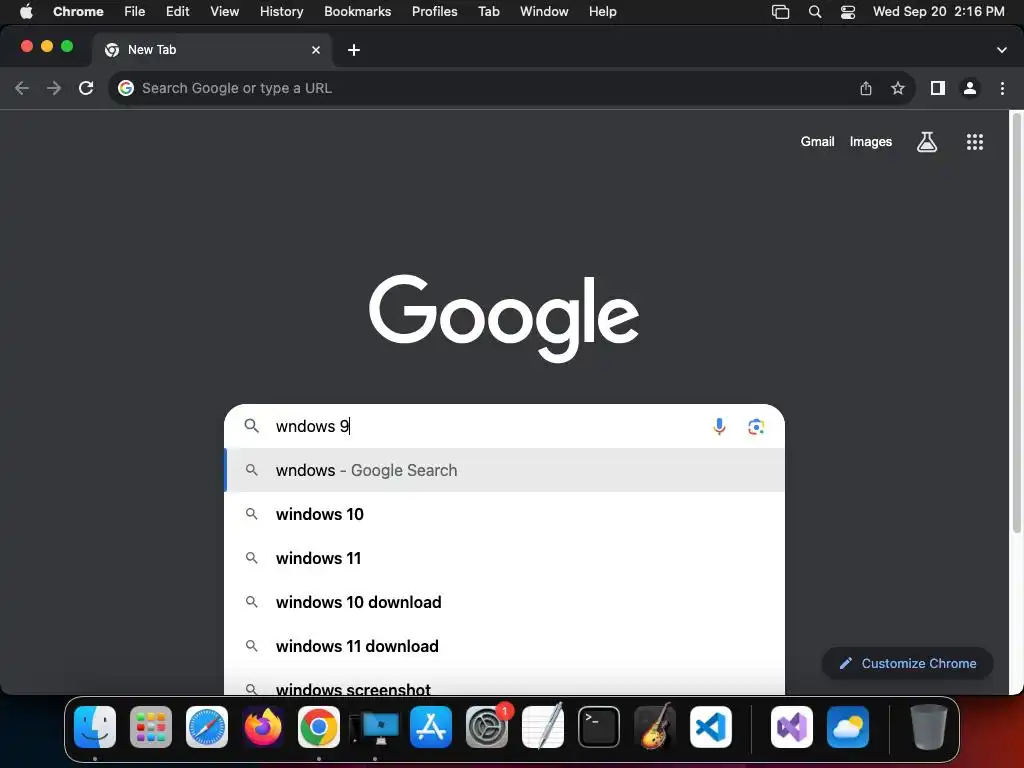The width and height of the screenshot is (1024, 768).
Task: Open the cloud weather app in Dock
Action: [848, 727]
